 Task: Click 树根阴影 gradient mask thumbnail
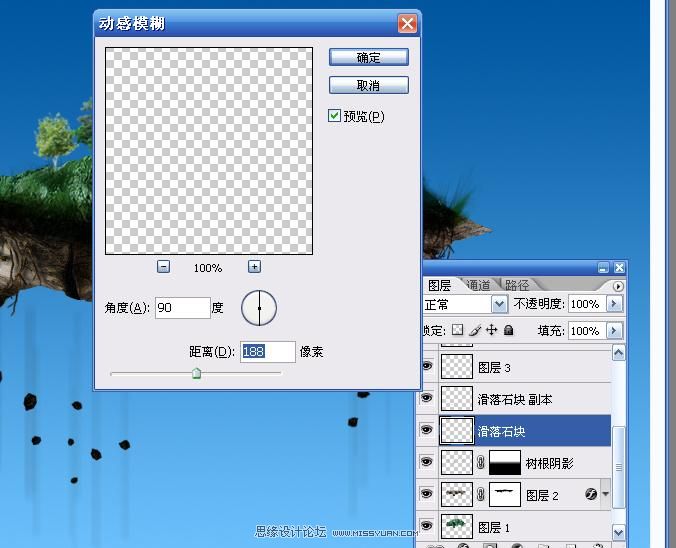(x=505, y=462)
